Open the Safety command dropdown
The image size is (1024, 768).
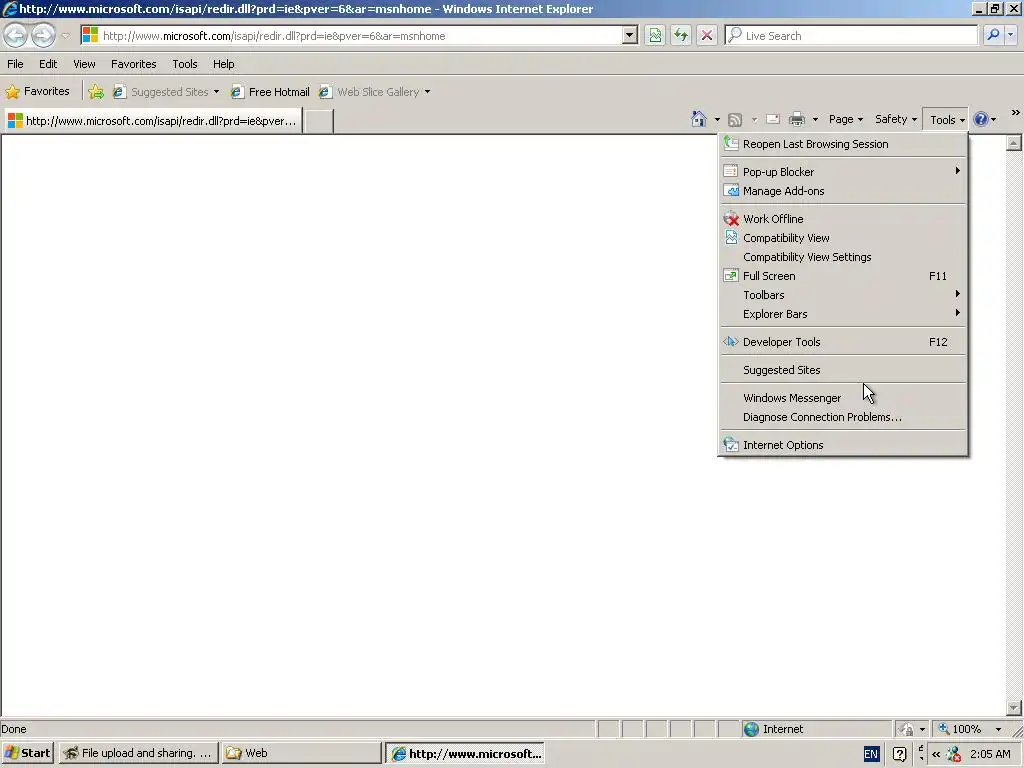[895, 120]
